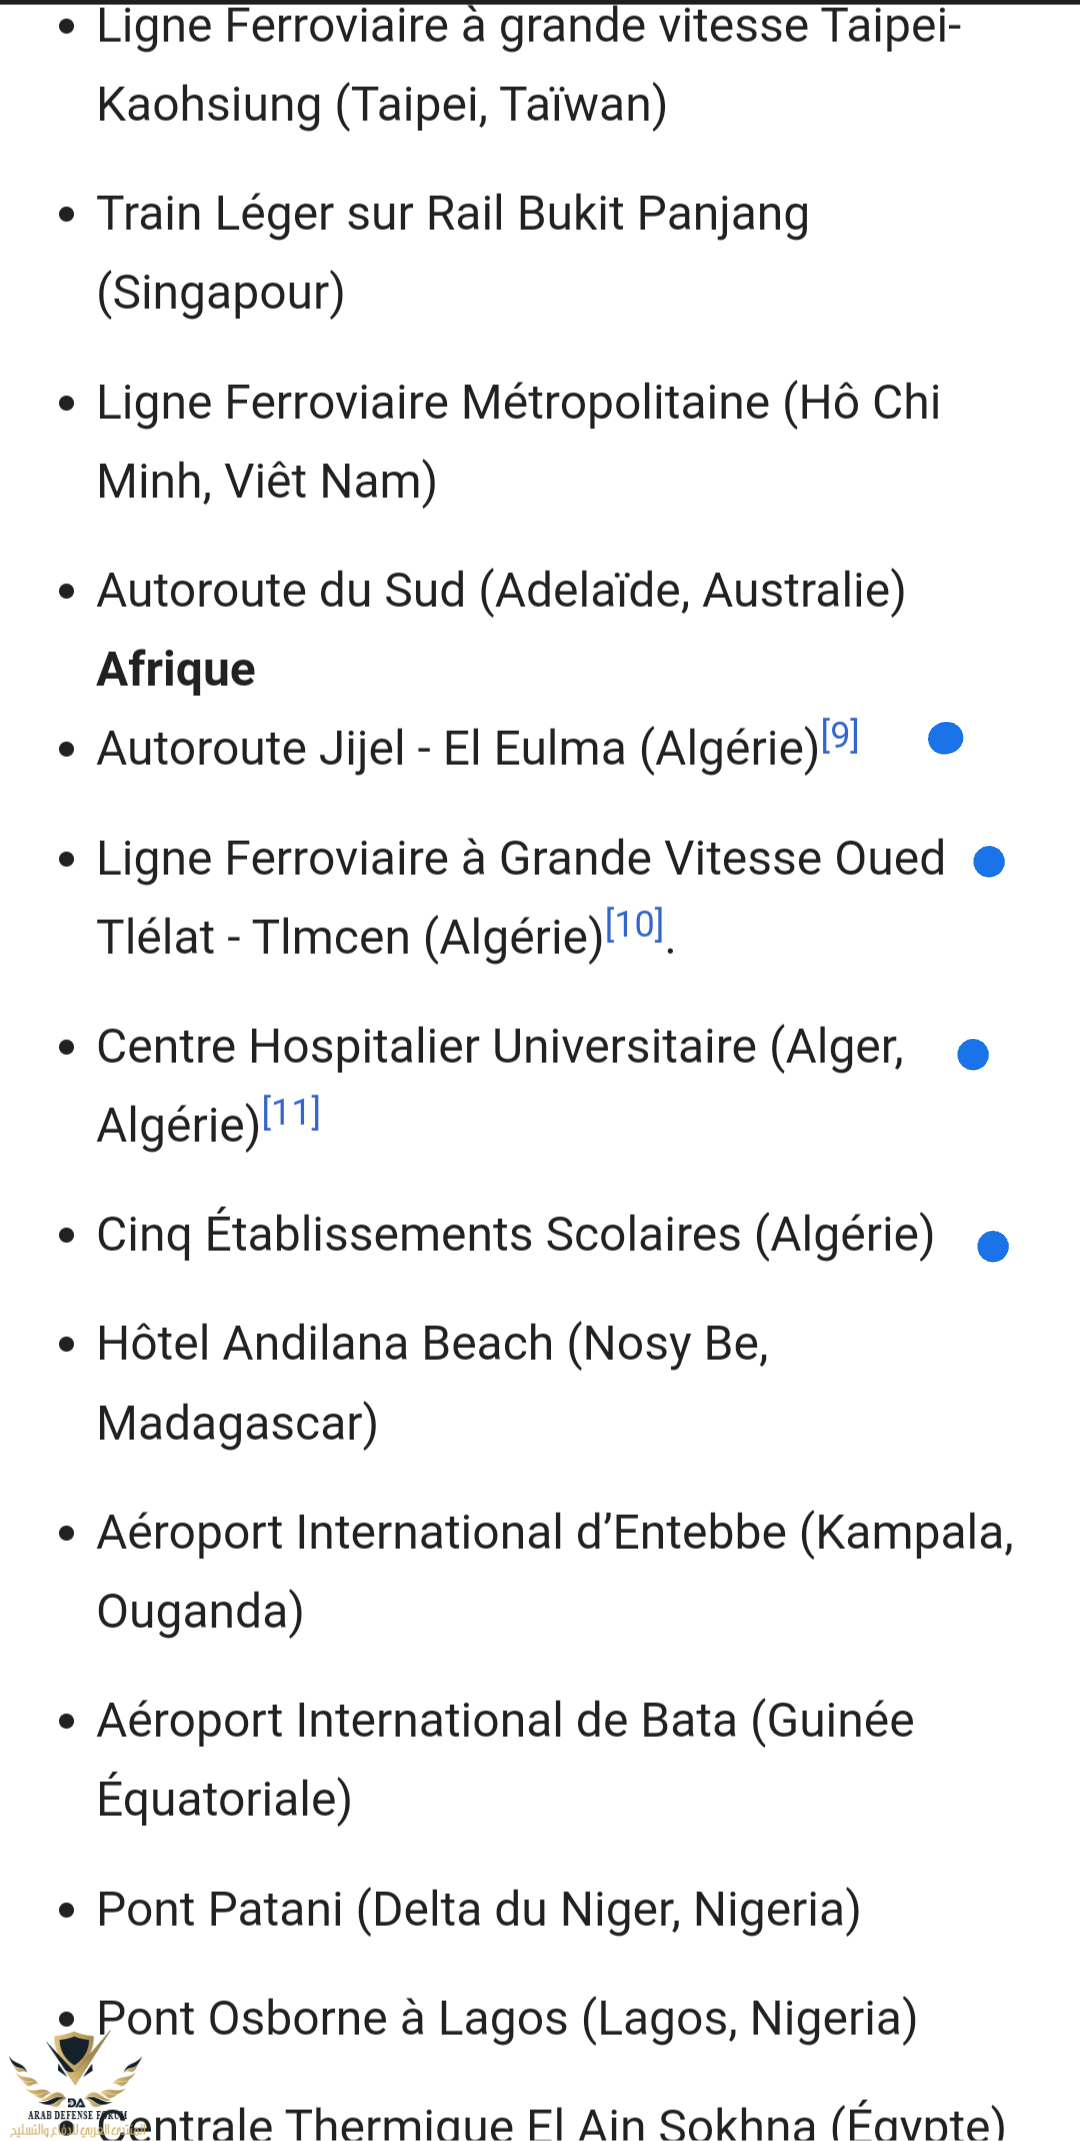Select the Afrique section heading
The width and height of the screenshot is (1080, 2141).
pyautogui.click(x=176, y=669)
